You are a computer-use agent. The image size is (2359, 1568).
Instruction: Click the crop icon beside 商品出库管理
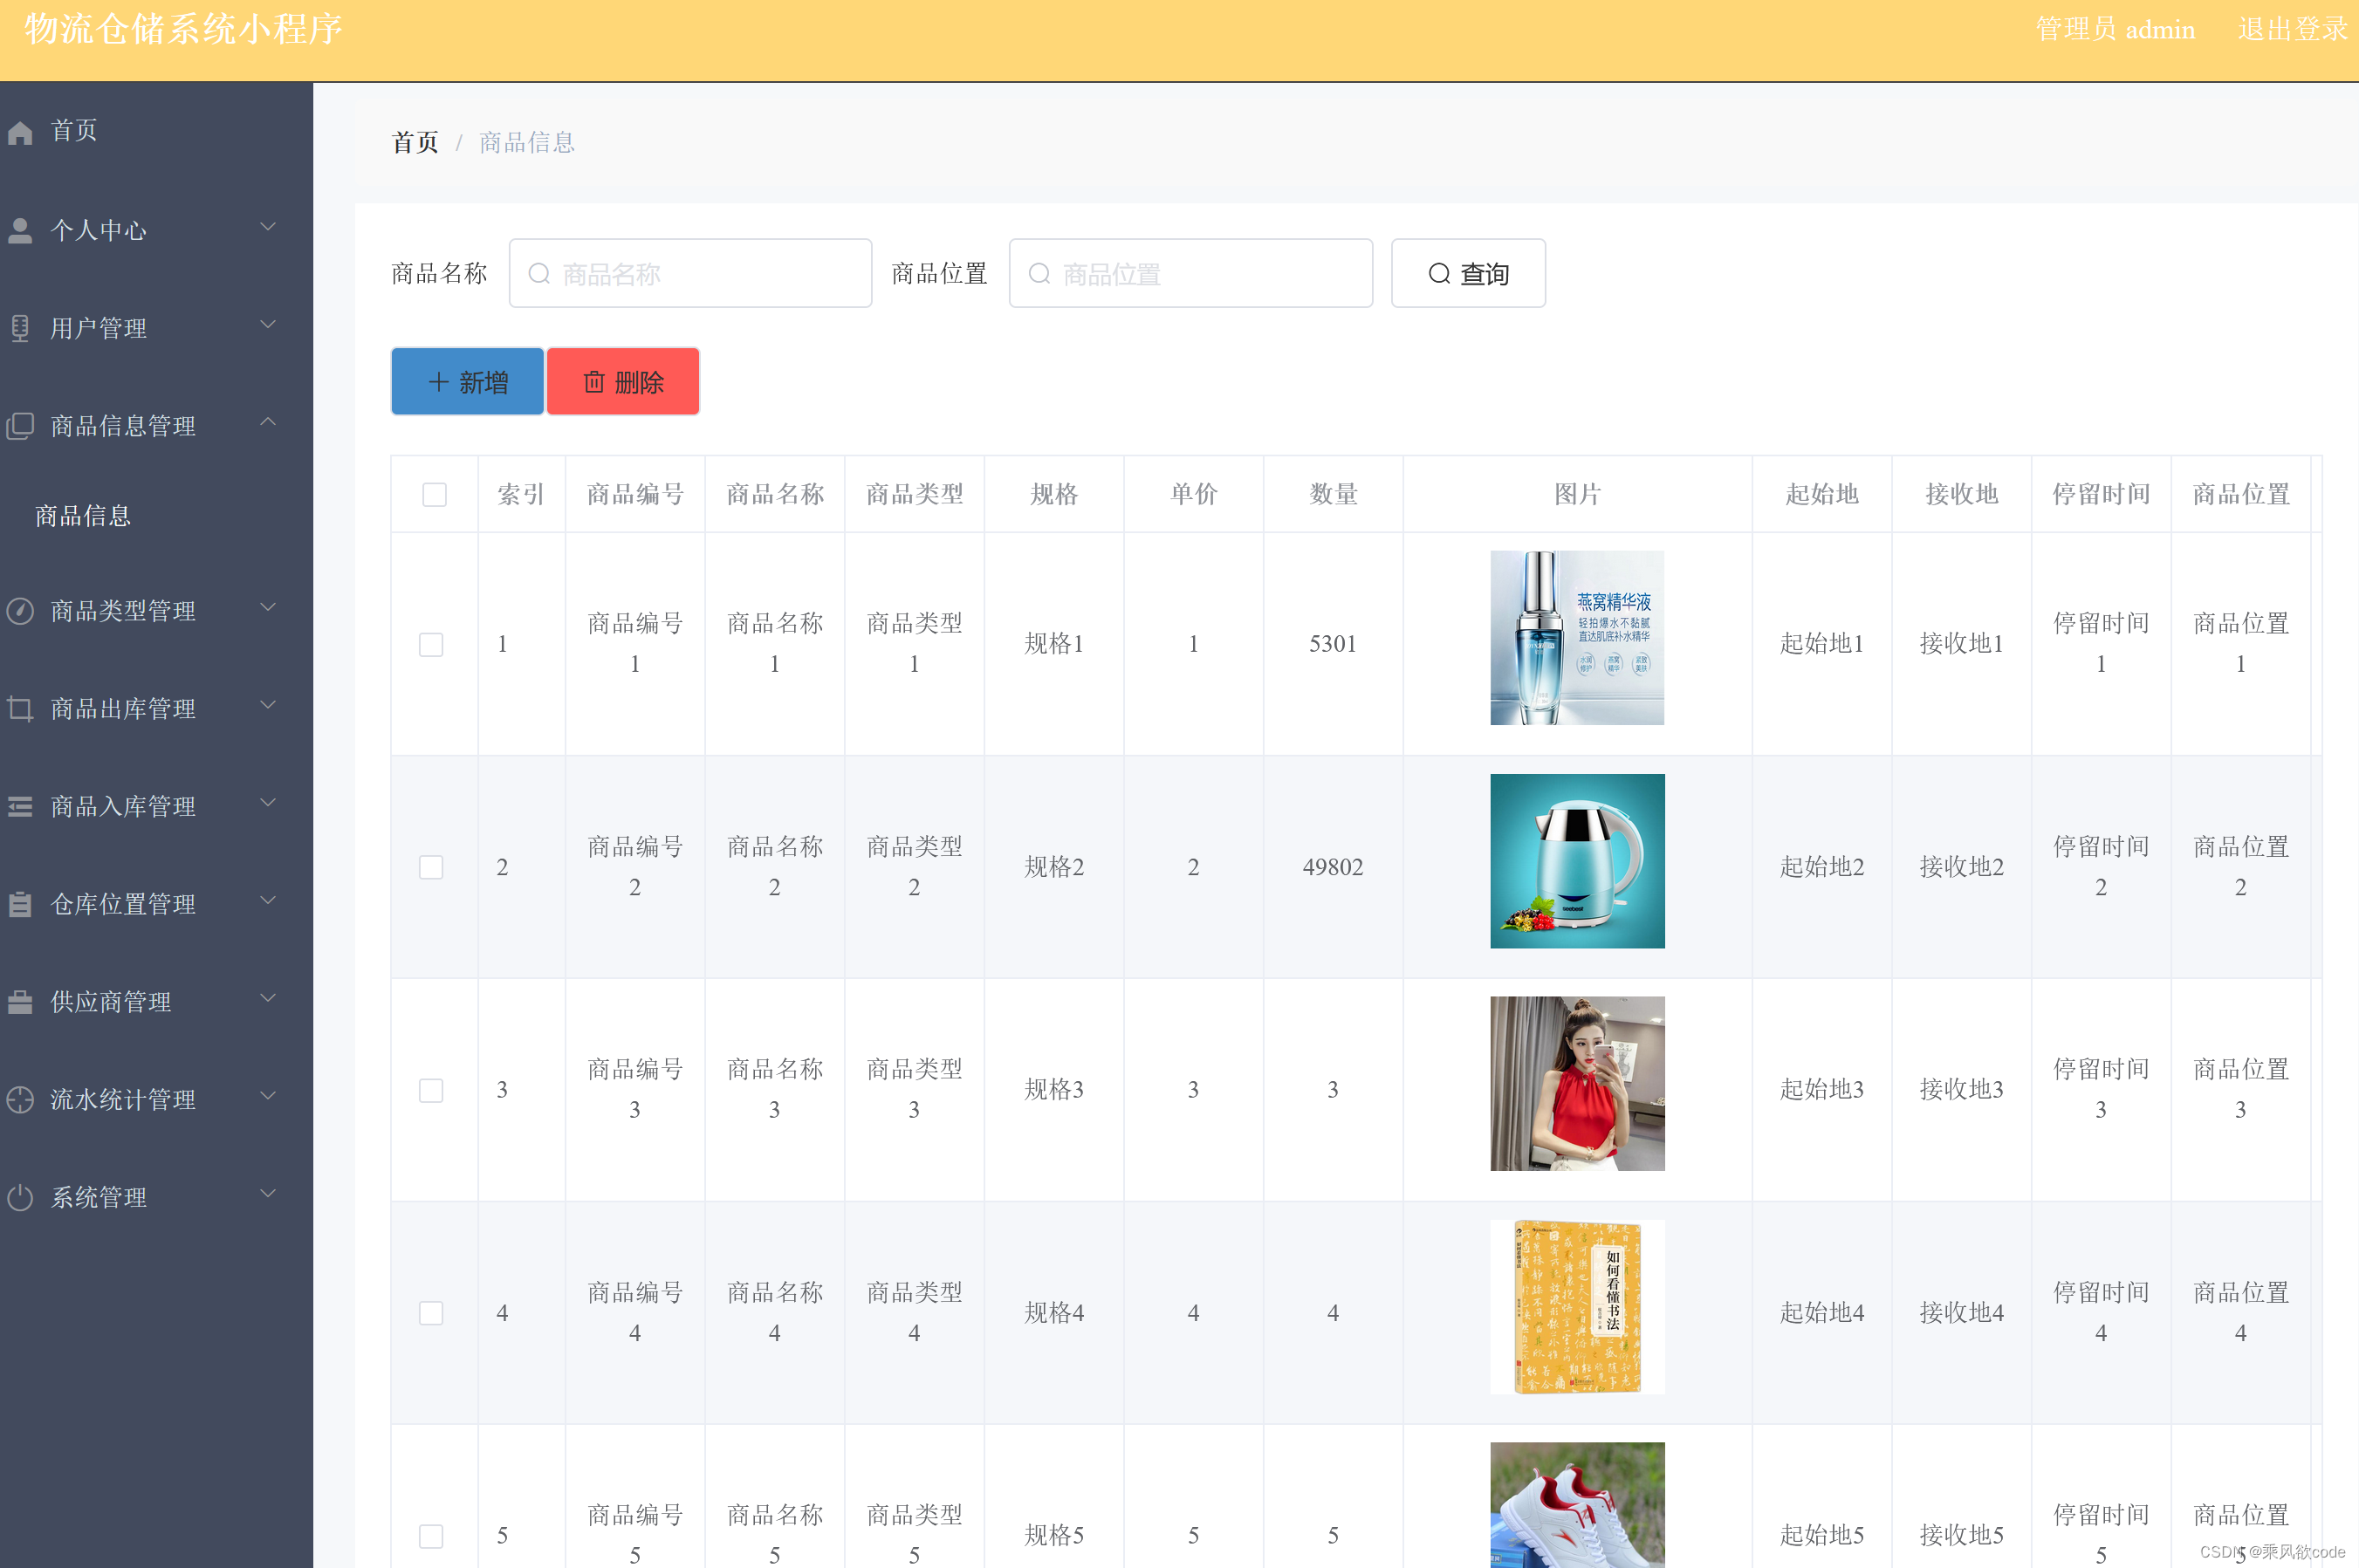(x=20, y=708)
